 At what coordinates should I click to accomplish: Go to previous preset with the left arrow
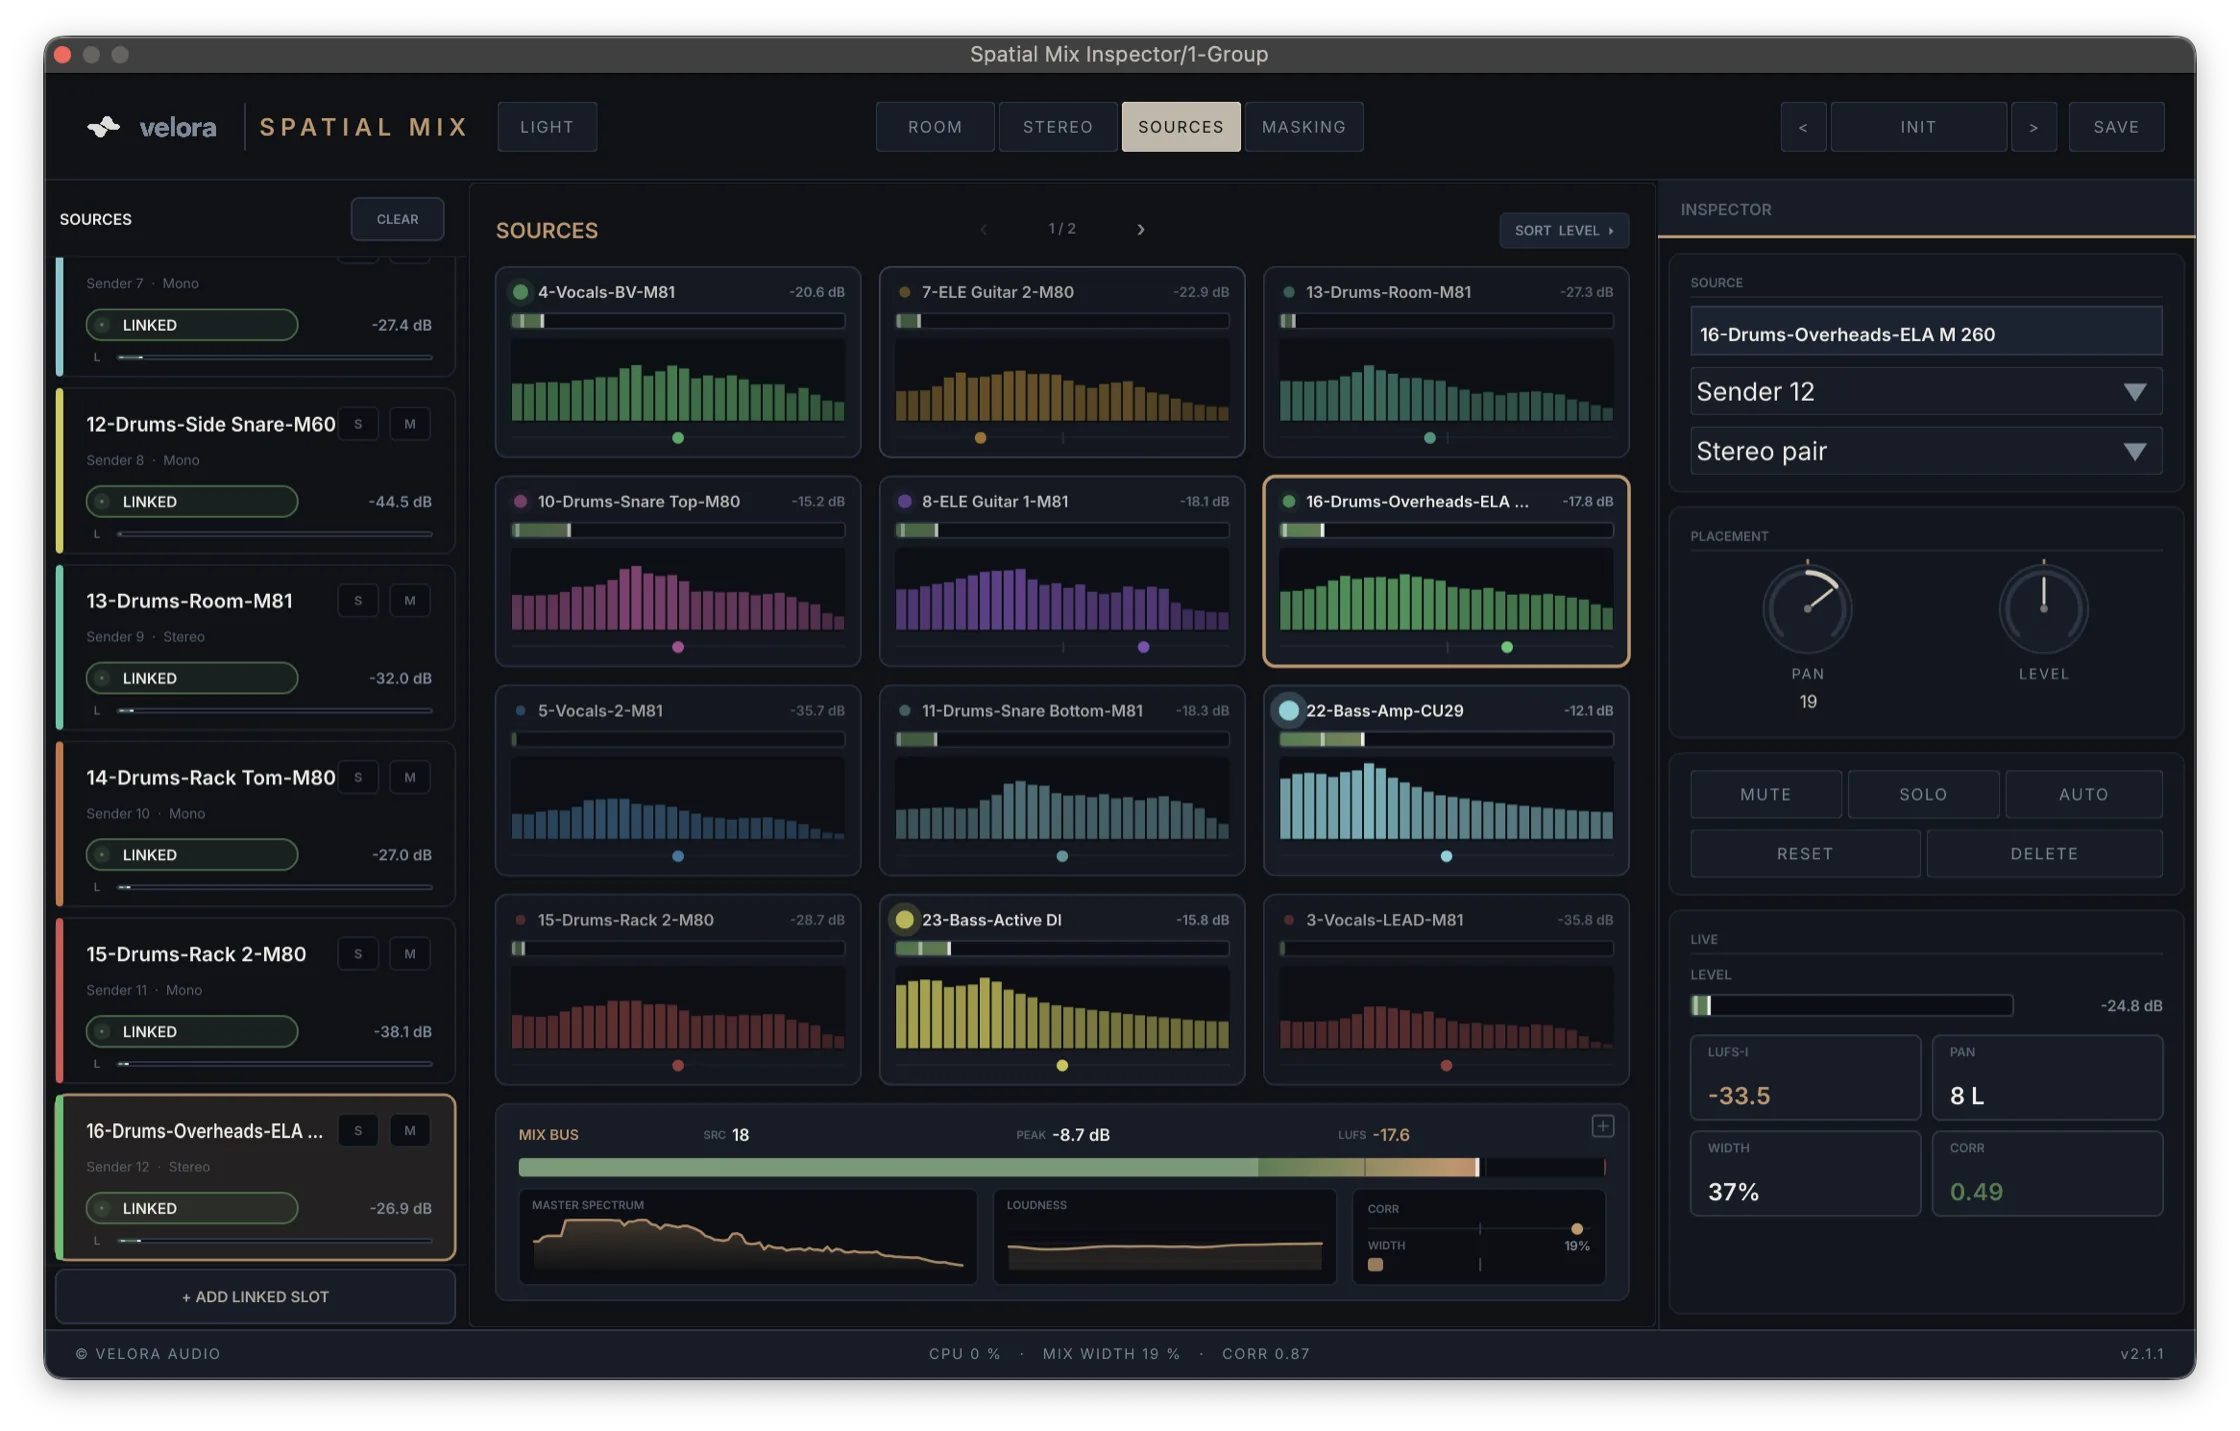tap(1802, 127)
